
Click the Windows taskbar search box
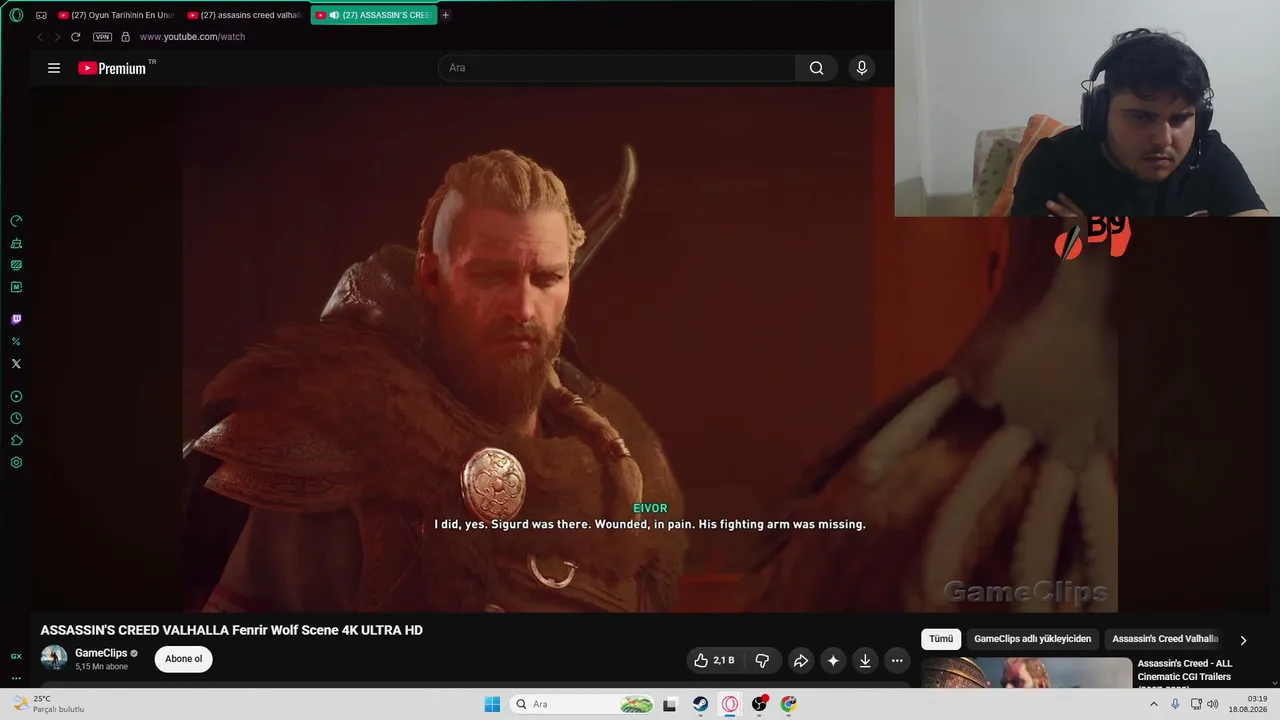point(584,704)
